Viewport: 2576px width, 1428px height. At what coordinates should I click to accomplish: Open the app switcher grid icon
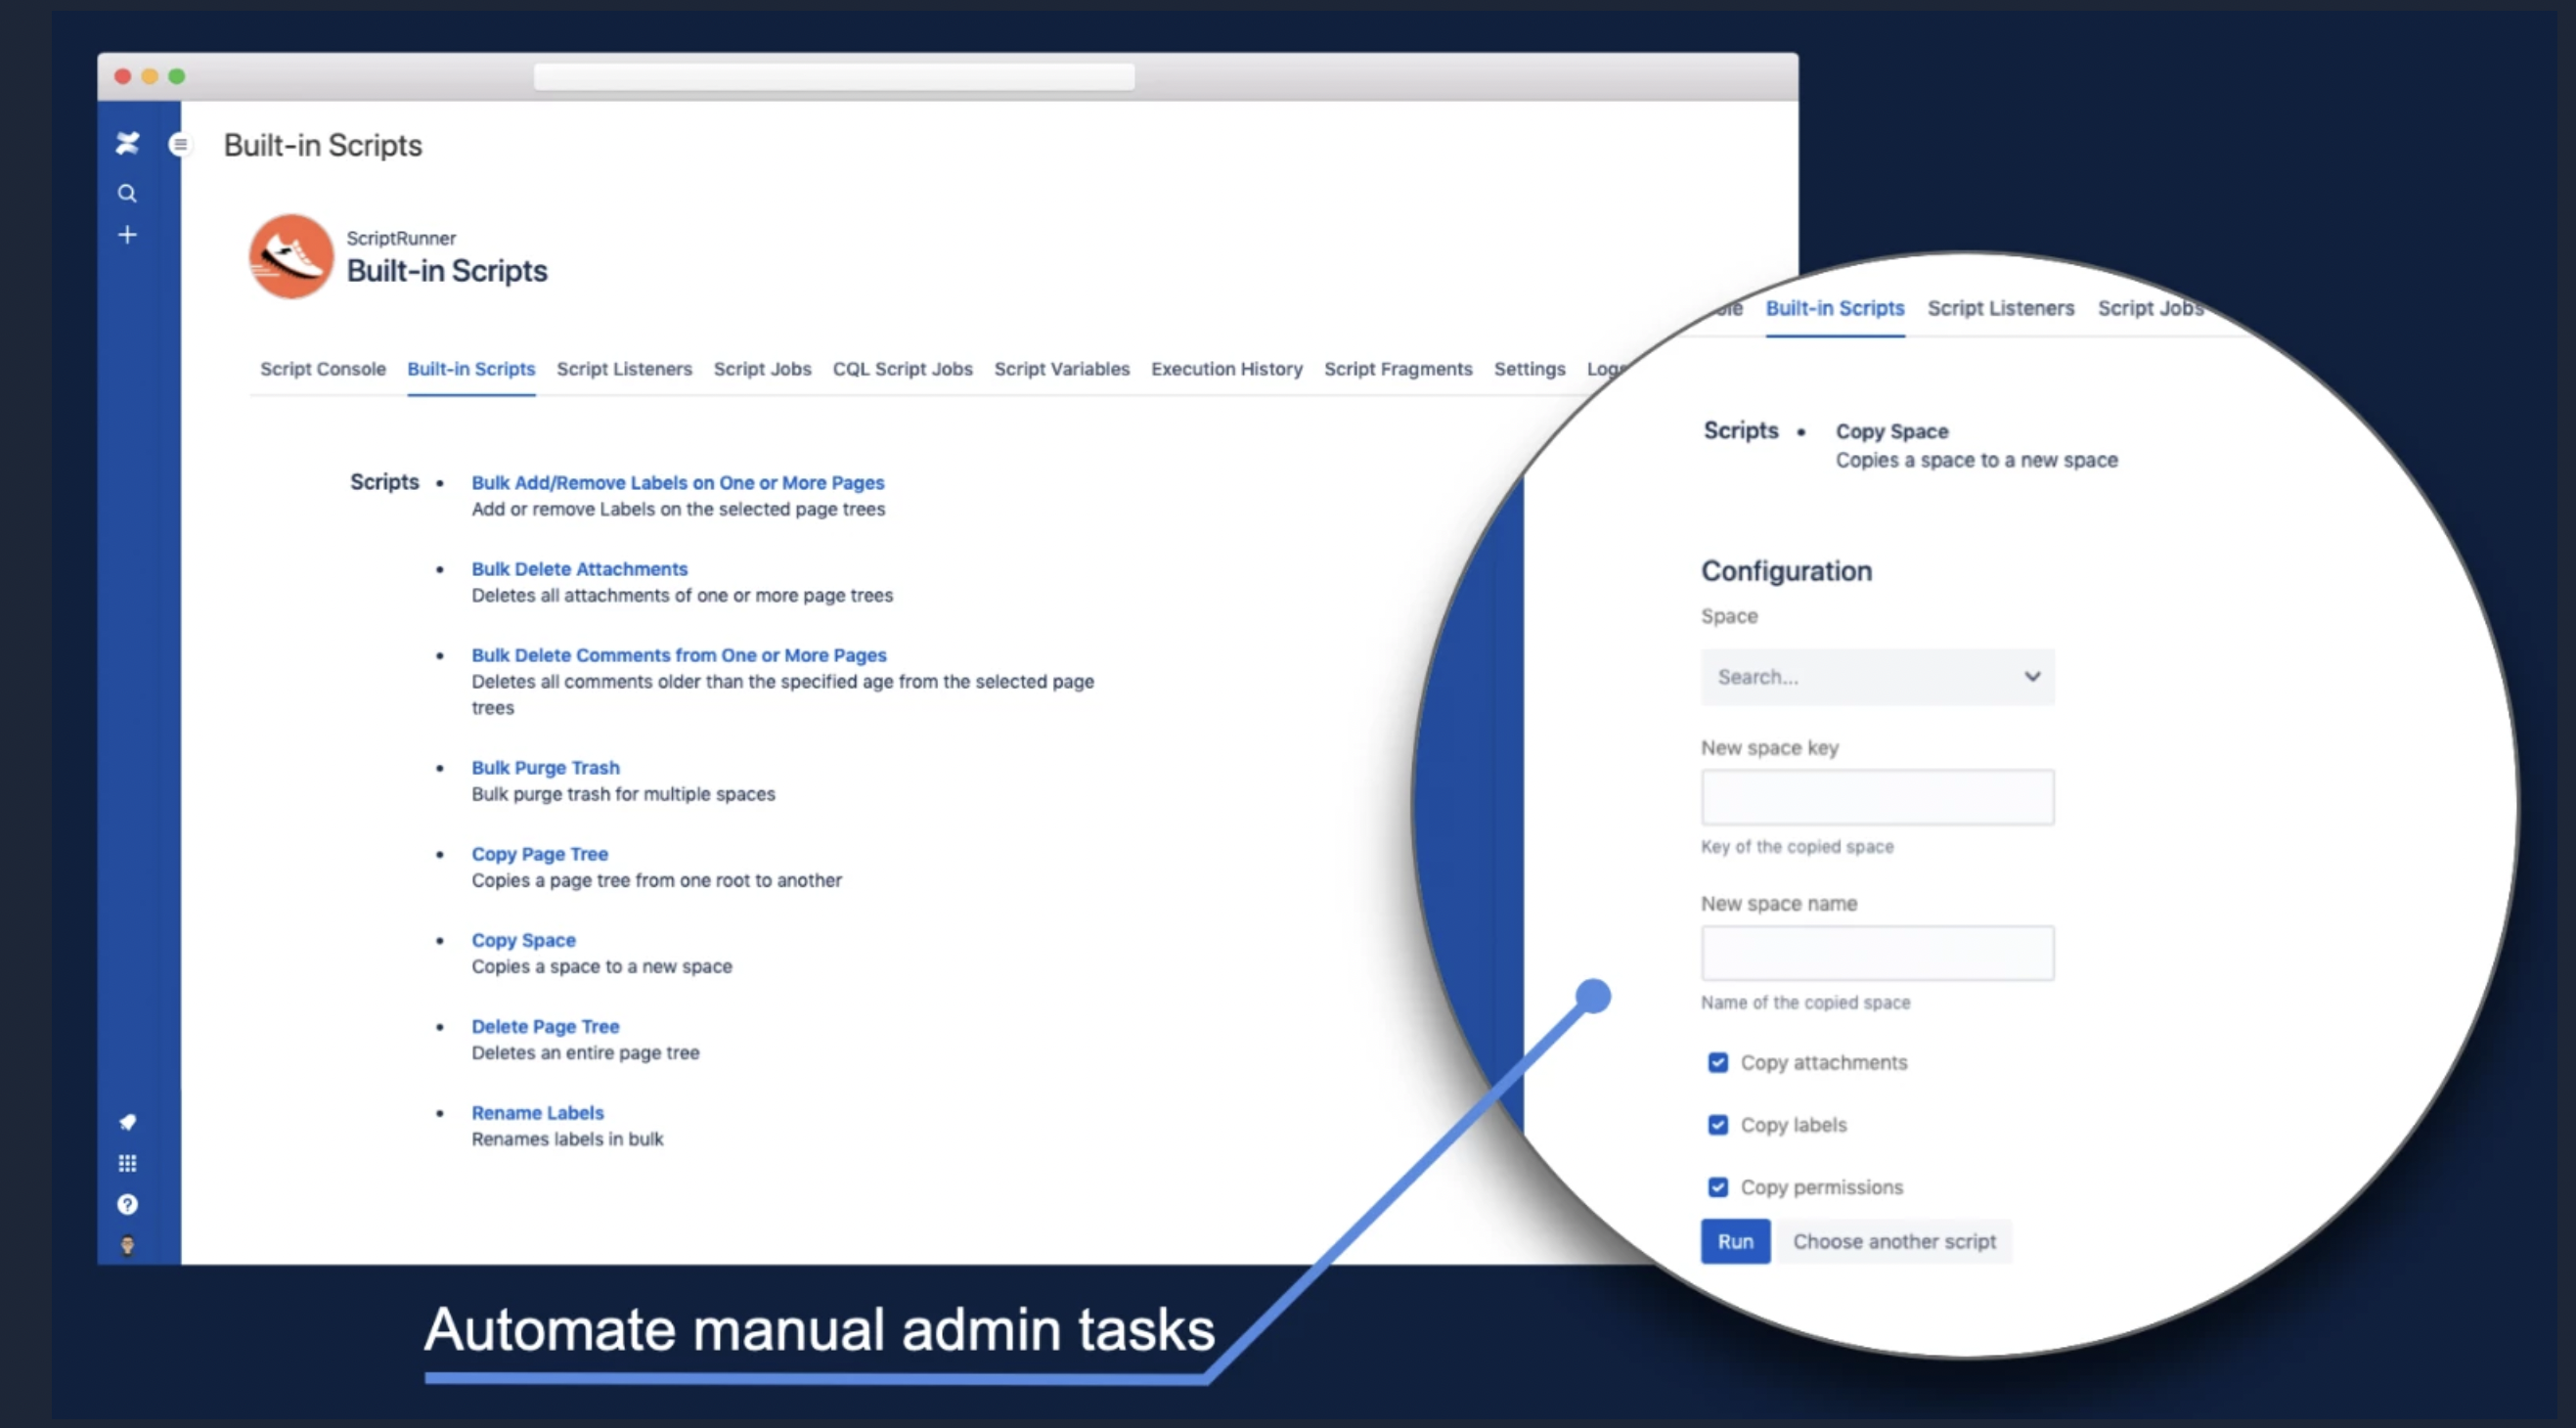127,1163
